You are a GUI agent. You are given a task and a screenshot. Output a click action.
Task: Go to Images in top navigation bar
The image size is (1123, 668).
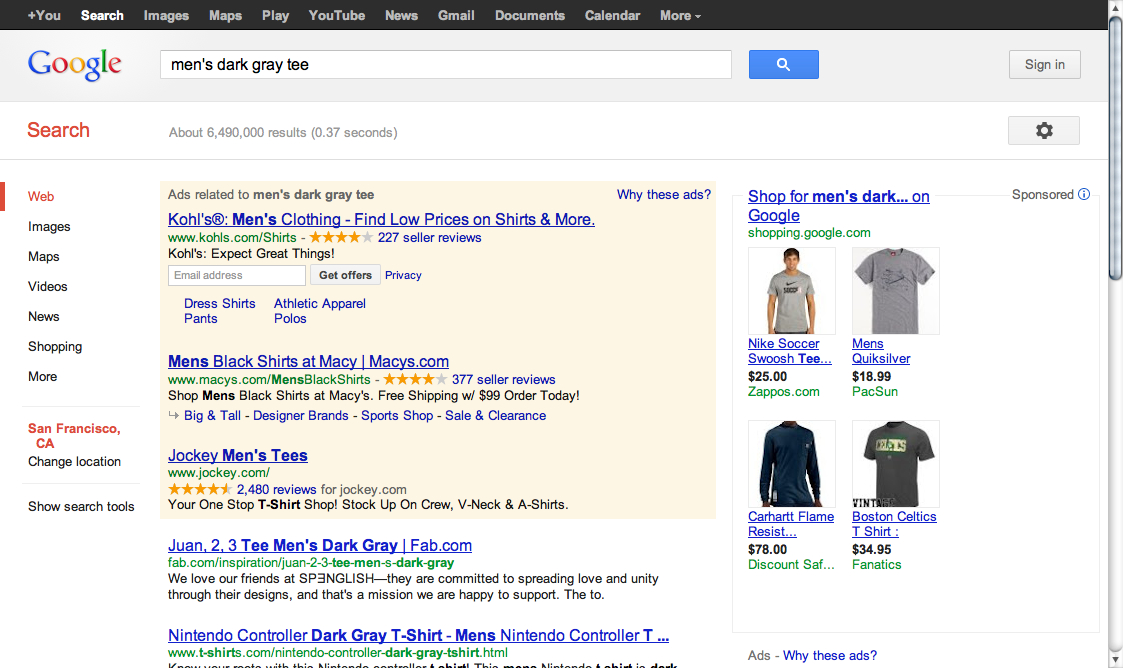(166, 15)
